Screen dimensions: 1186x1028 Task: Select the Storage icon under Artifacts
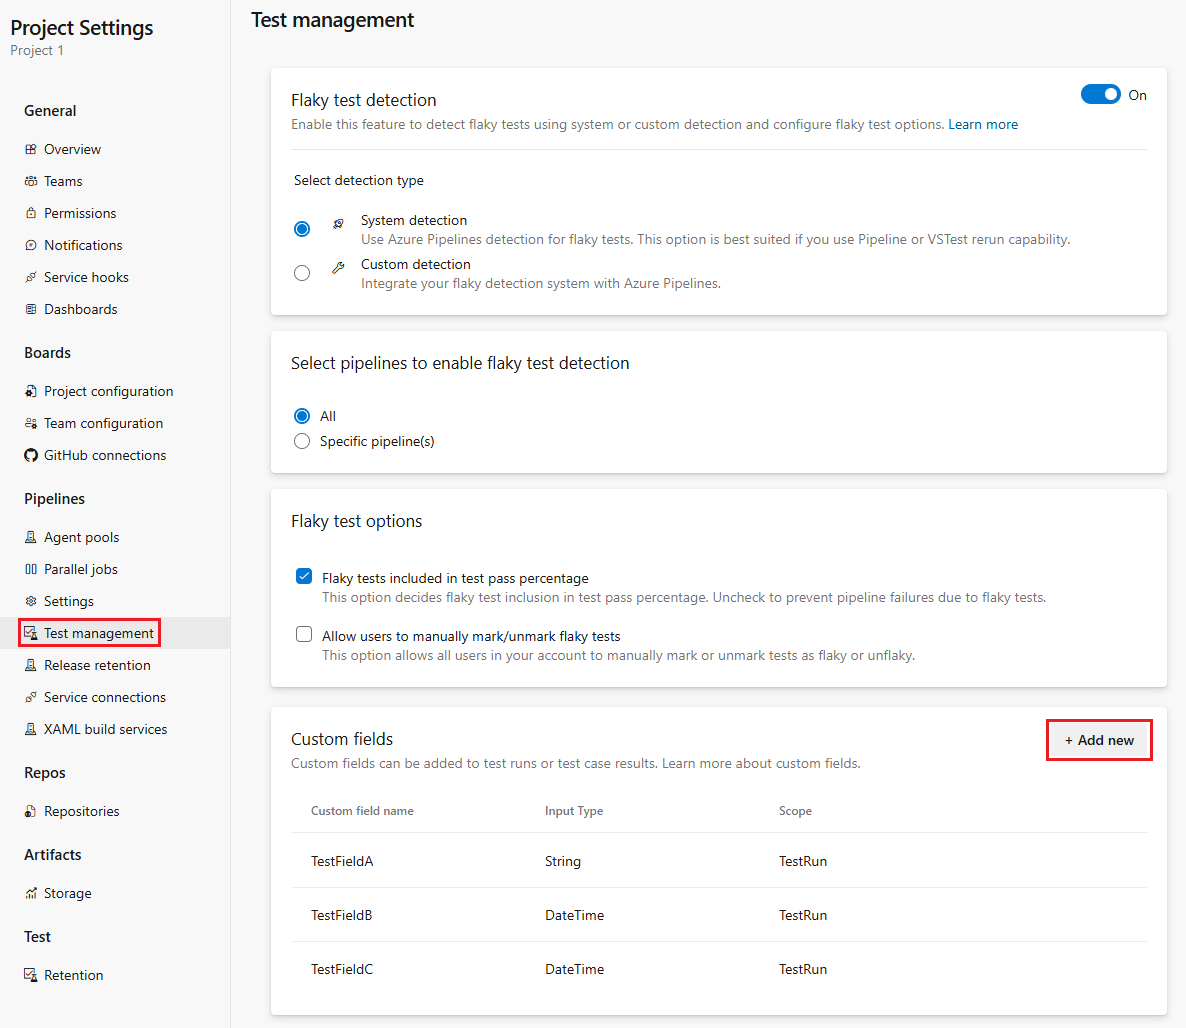click(32, 893)
